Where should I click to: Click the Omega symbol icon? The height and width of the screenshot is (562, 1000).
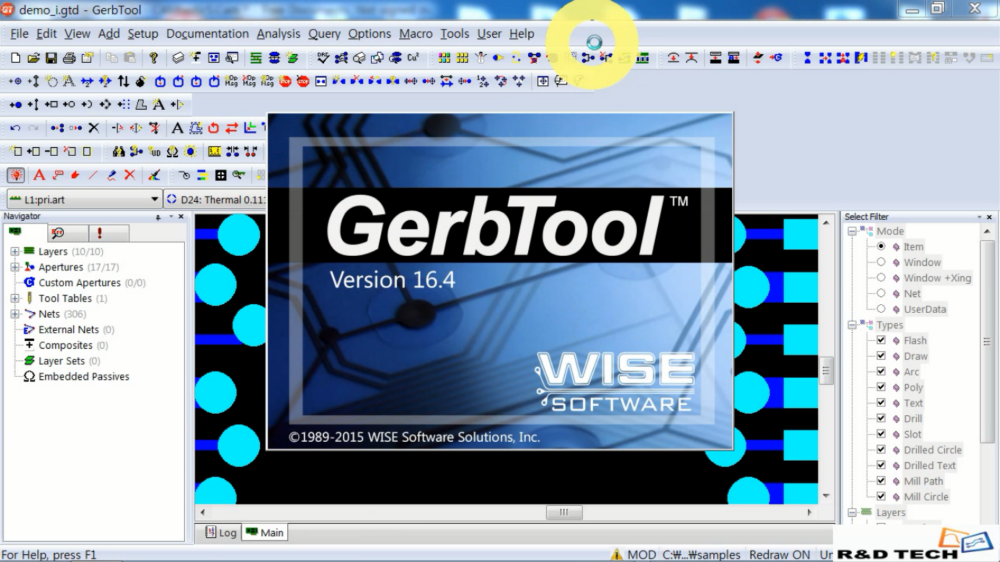[172, 152]
